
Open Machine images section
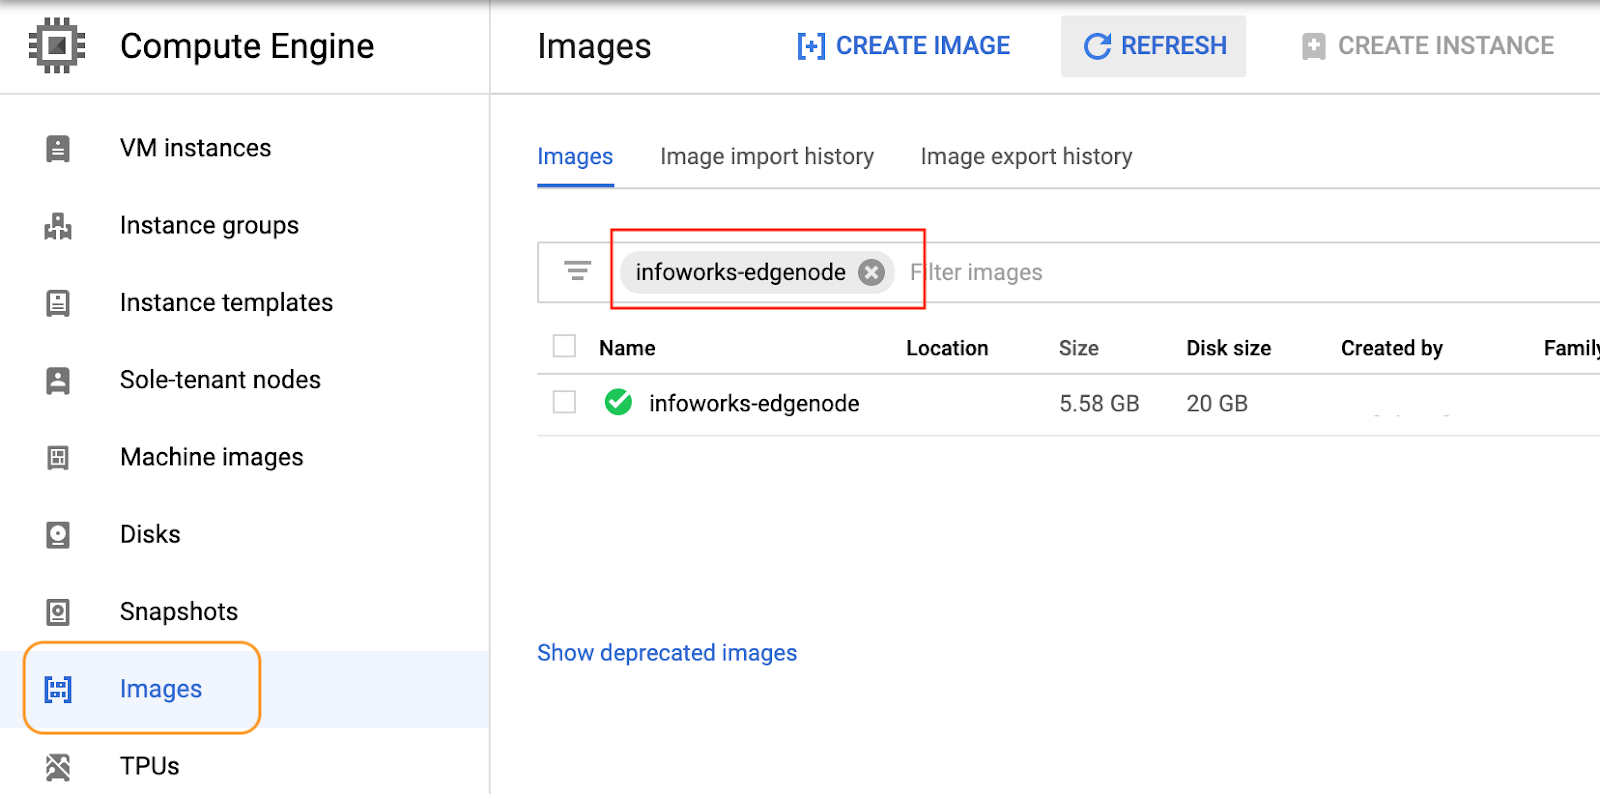pos(211,457)
